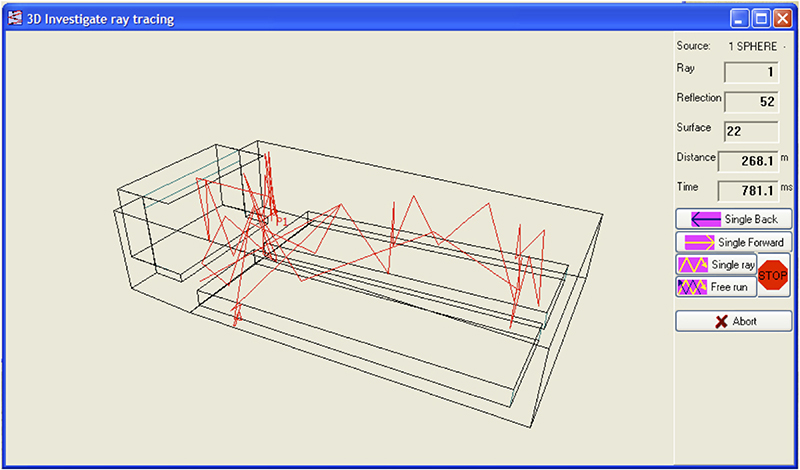Select the P1 receiver label in model
The height and width of the screenshot is (470, 800).
[282, 221]
